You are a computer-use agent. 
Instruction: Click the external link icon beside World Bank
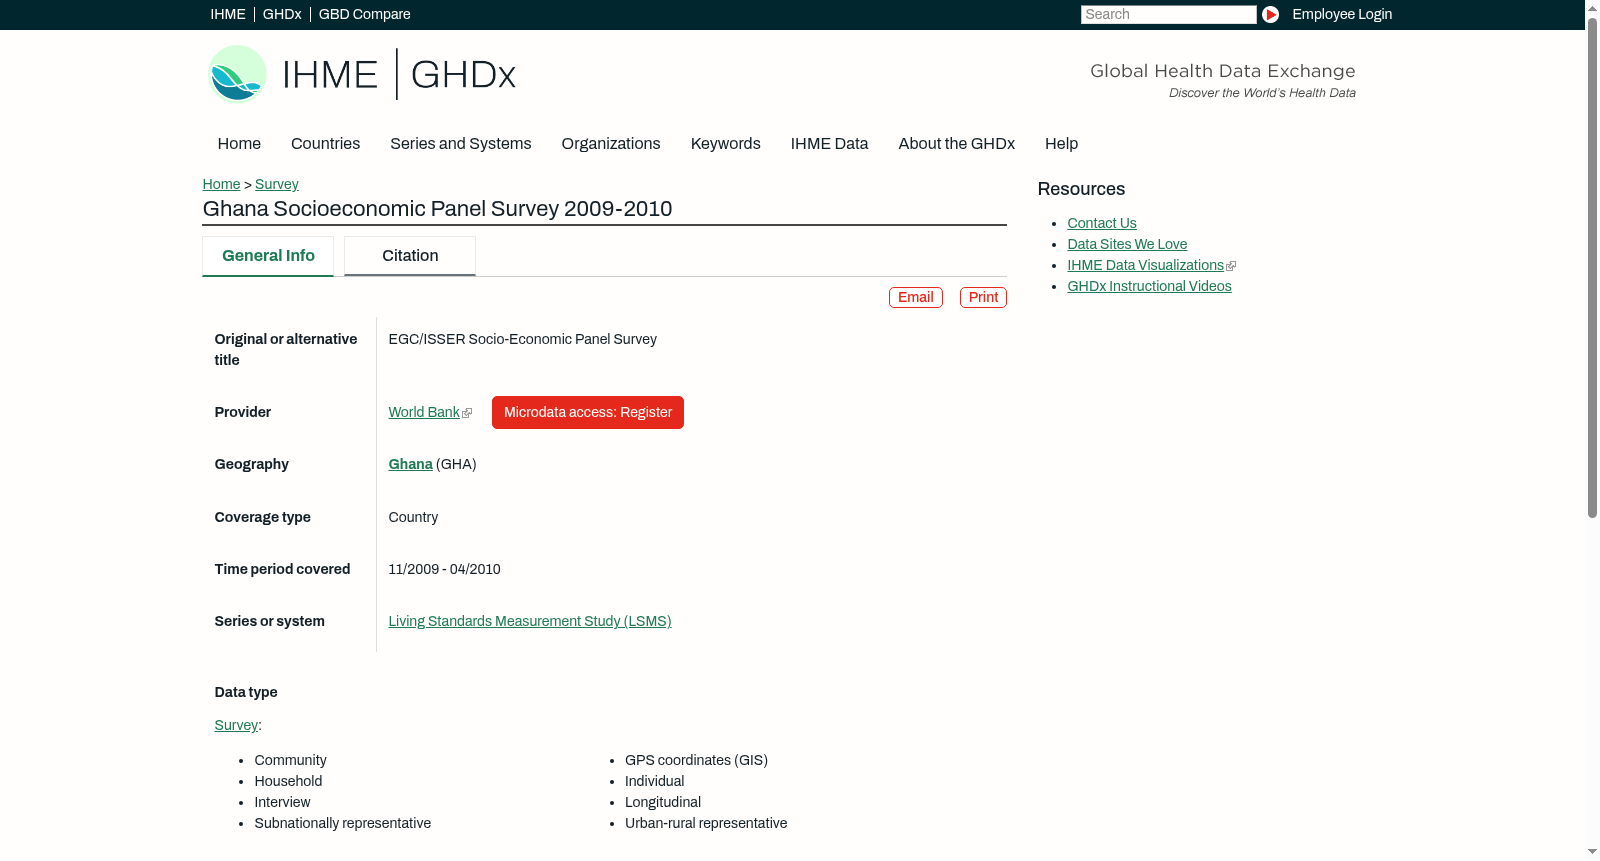tap(467, 413)
